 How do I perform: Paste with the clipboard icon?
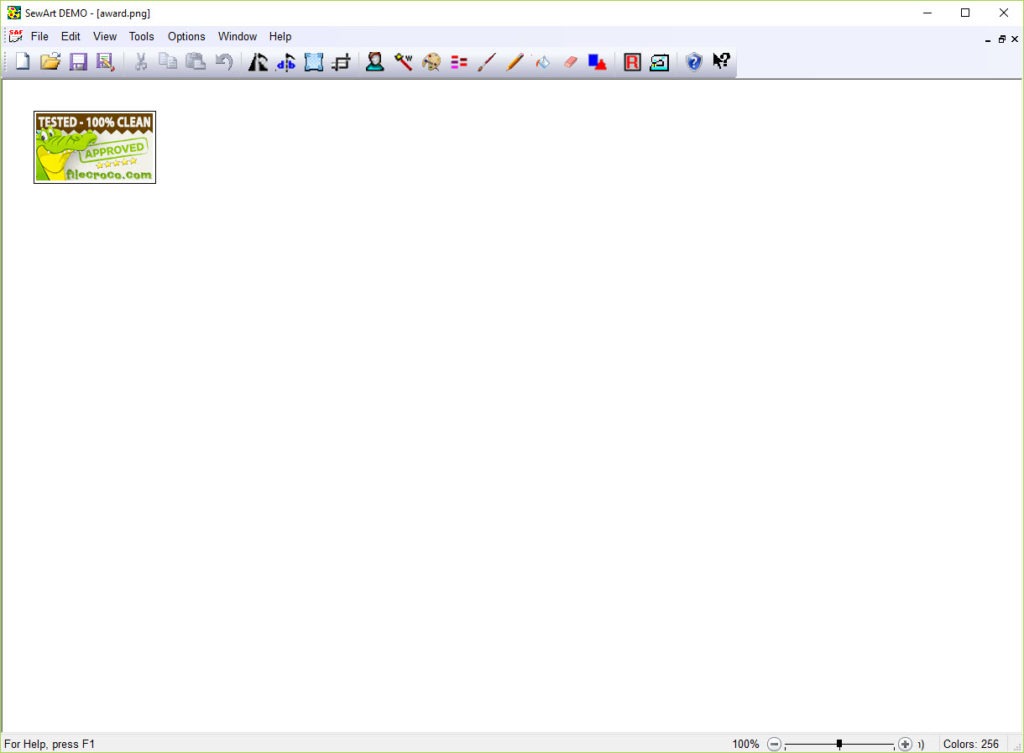[x=195, y=62]
